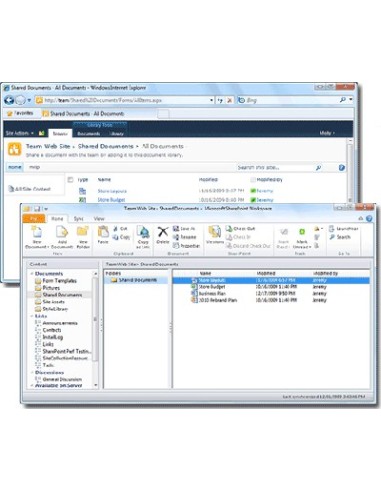Image resolution: width=381 pixels, height=492 pixels.
Task: Select Announcements list in Content pane
Action: pos(56,323)
